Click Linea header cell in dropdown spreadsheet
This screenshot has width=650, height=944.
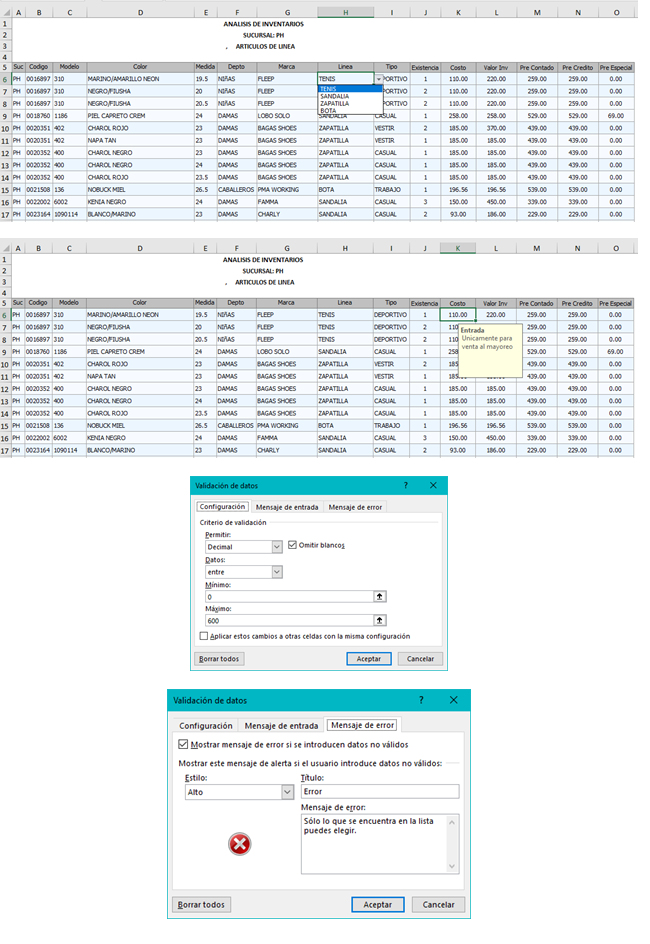[345, 67]
